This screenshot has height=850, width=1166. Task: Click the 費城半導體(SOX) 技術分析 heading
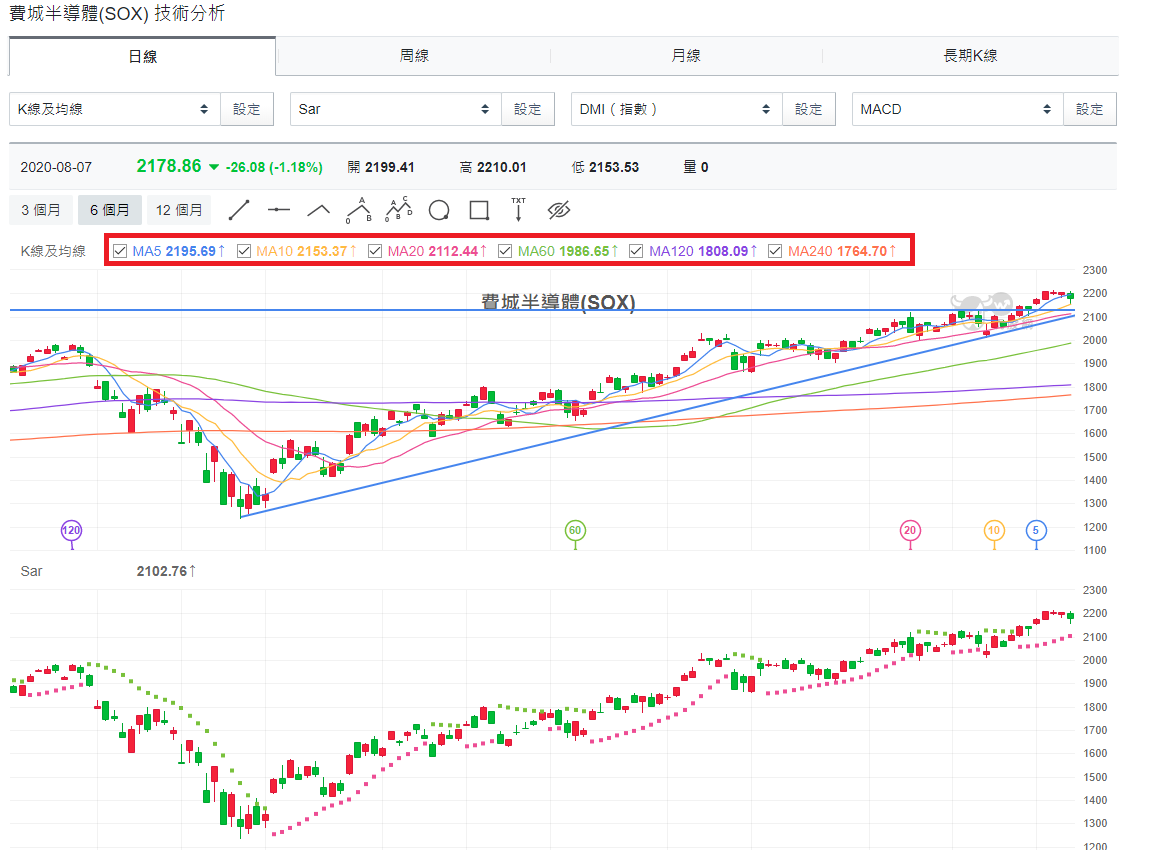coord(117,13)
